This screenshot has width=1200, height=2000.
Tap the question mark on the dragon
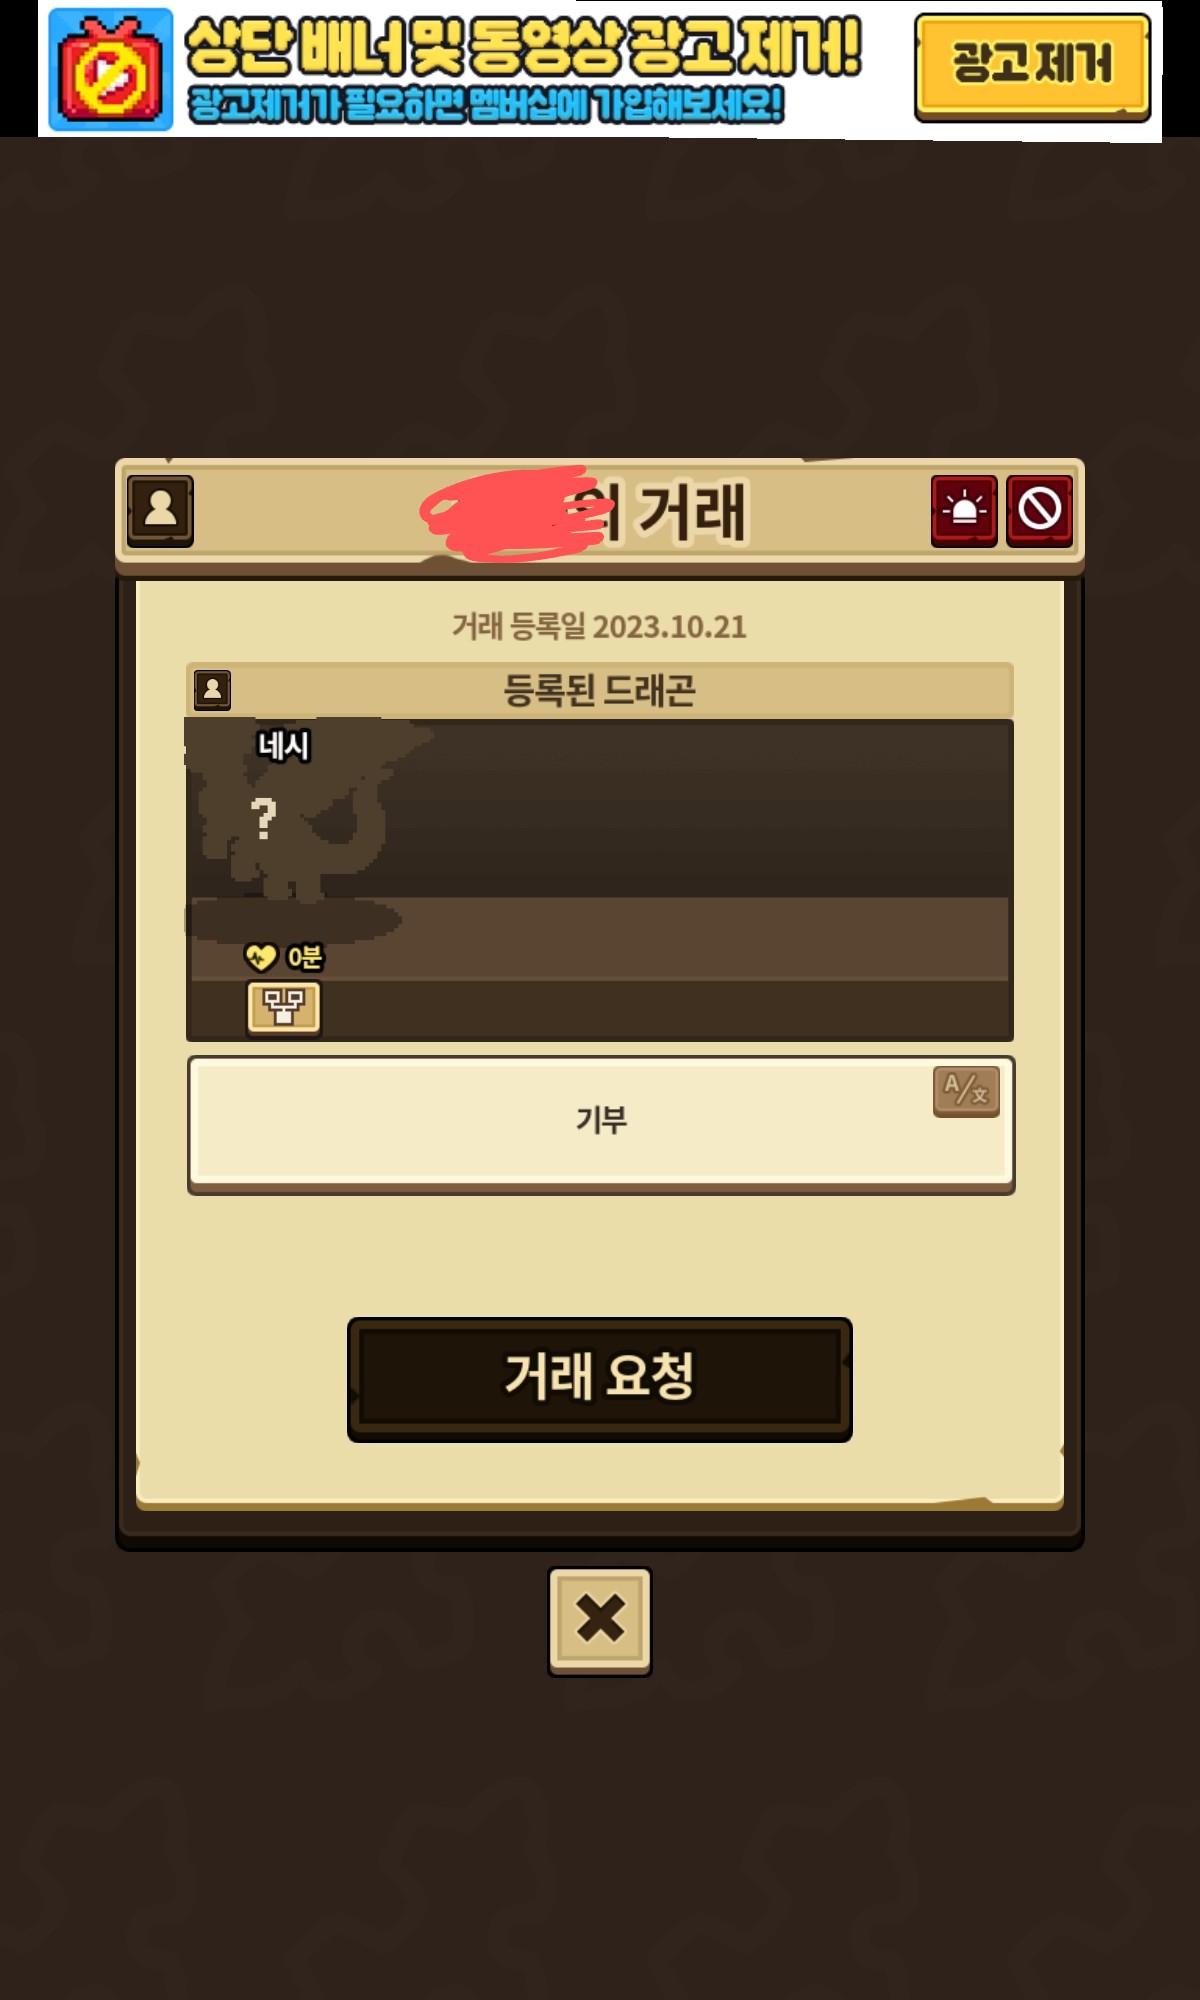[x=263, y=818]
